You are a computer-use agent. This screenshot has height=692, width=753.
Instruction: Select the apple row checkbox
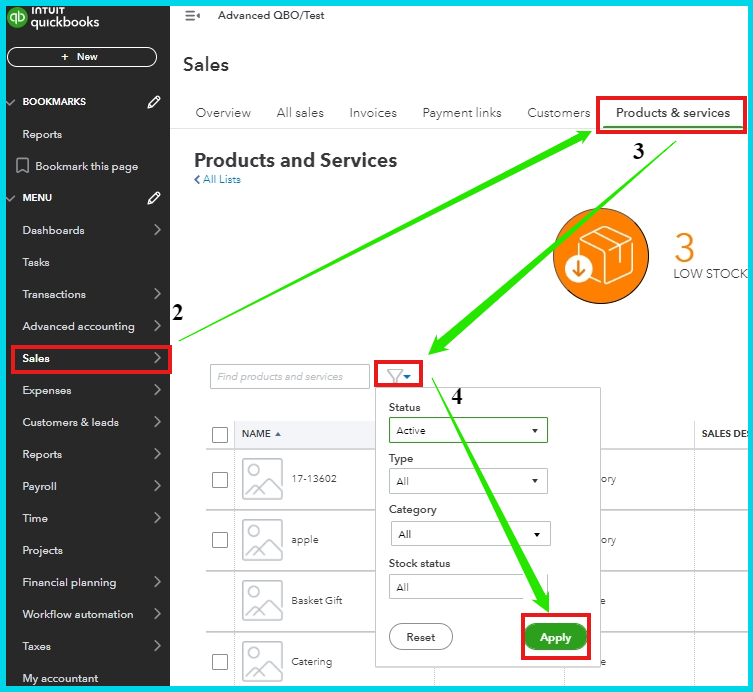pos(220,540)
